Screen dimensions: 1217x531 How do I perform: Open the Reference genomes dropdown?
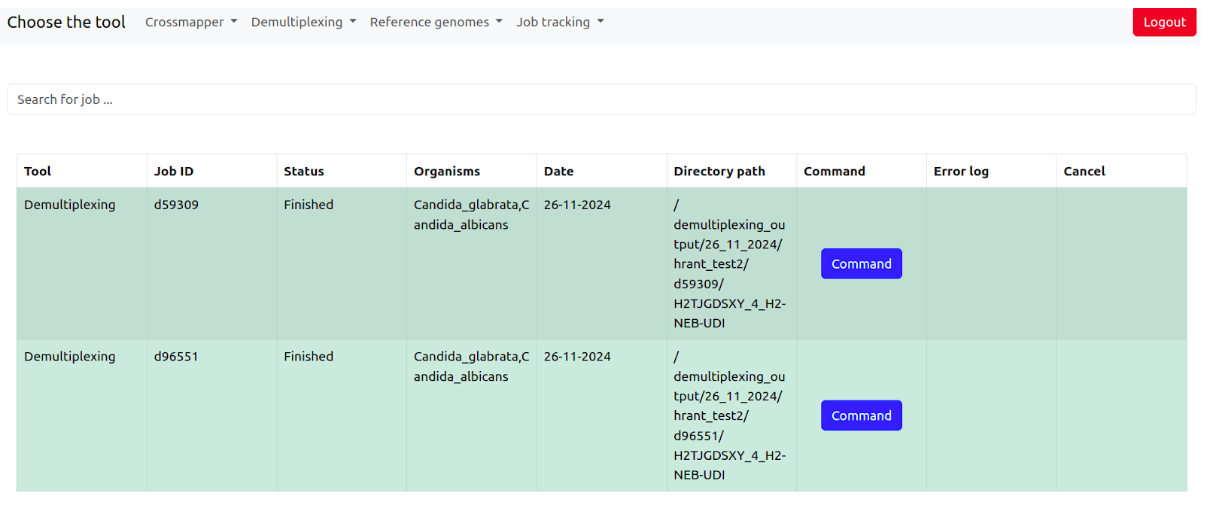point(435,22)
